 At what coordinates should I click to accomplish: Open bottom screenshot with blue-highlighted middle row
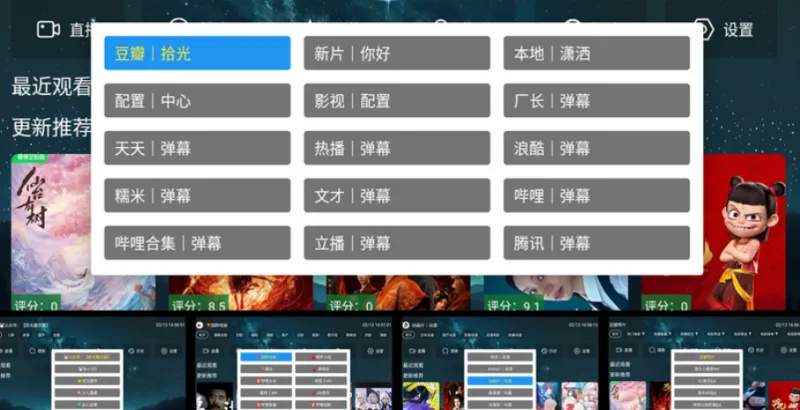pos(500,363)
